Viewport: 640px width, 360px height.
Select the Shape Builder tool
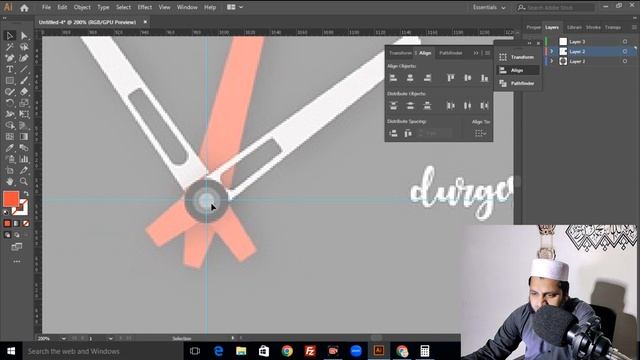[10, 125]
